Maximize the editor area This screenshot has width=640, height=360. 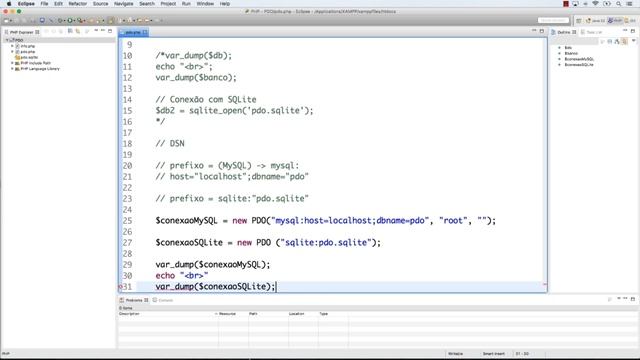[542, 31]
